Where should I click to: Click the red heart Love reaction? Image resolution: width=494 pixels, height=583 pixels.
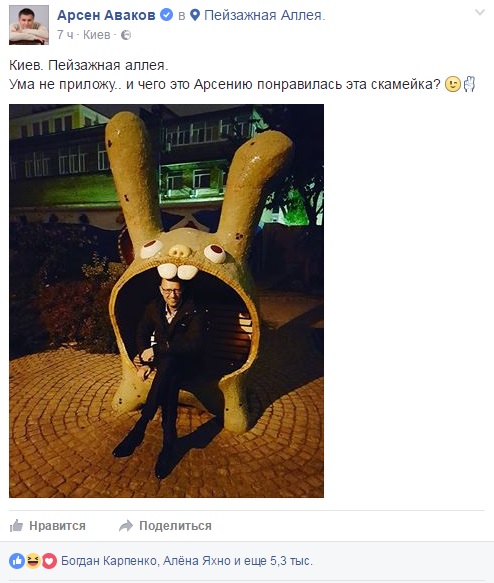tap(49, 561)
